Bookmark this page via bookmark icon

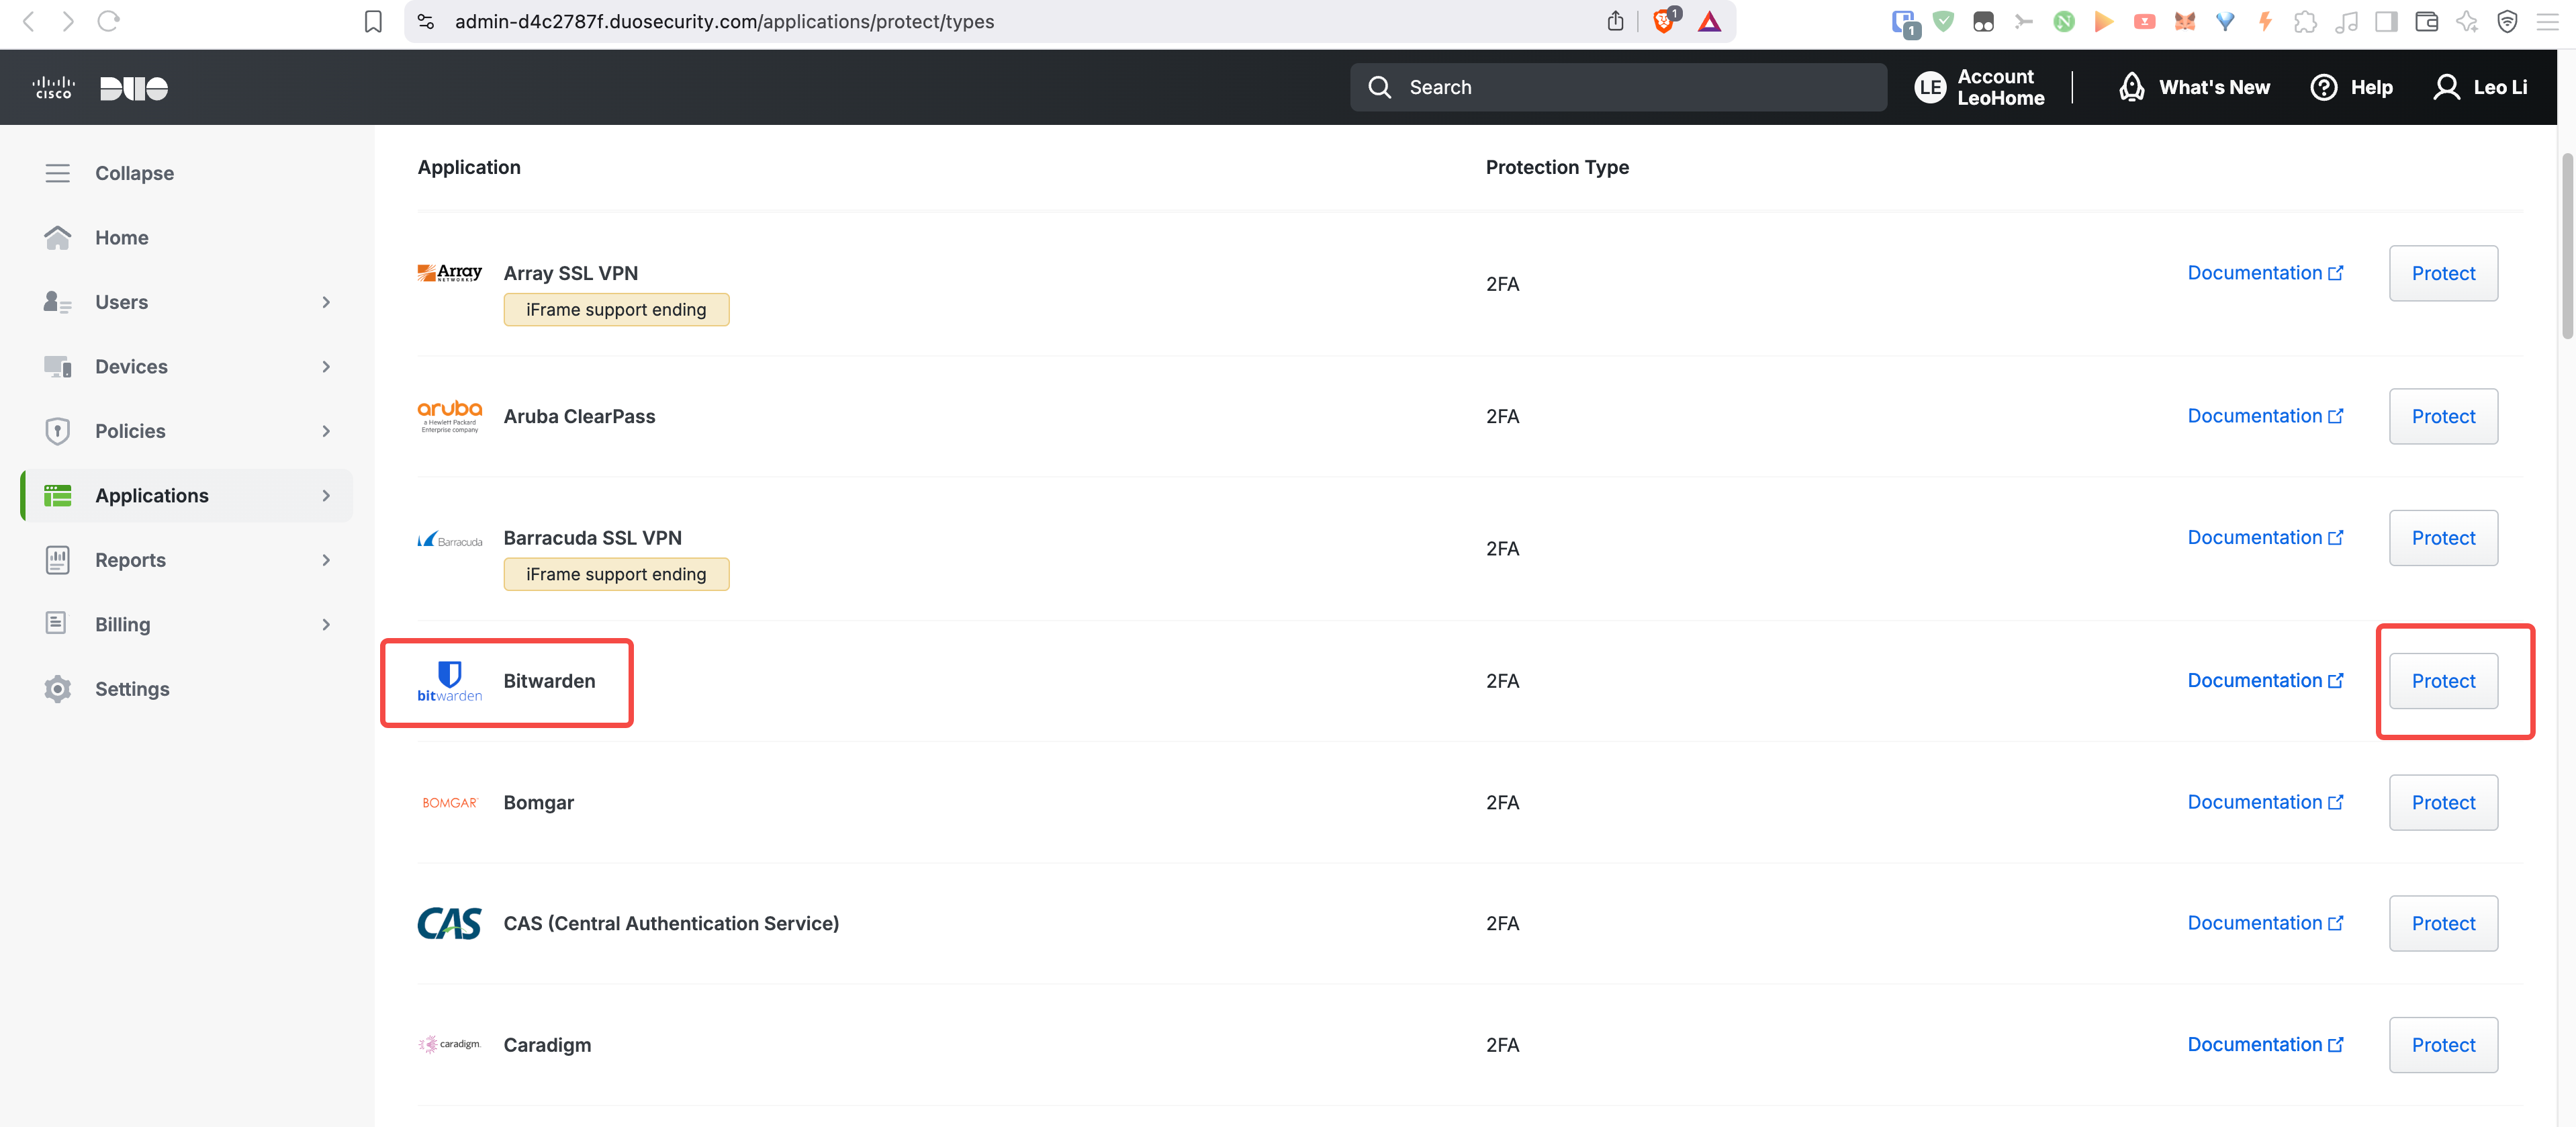(373, 22)
